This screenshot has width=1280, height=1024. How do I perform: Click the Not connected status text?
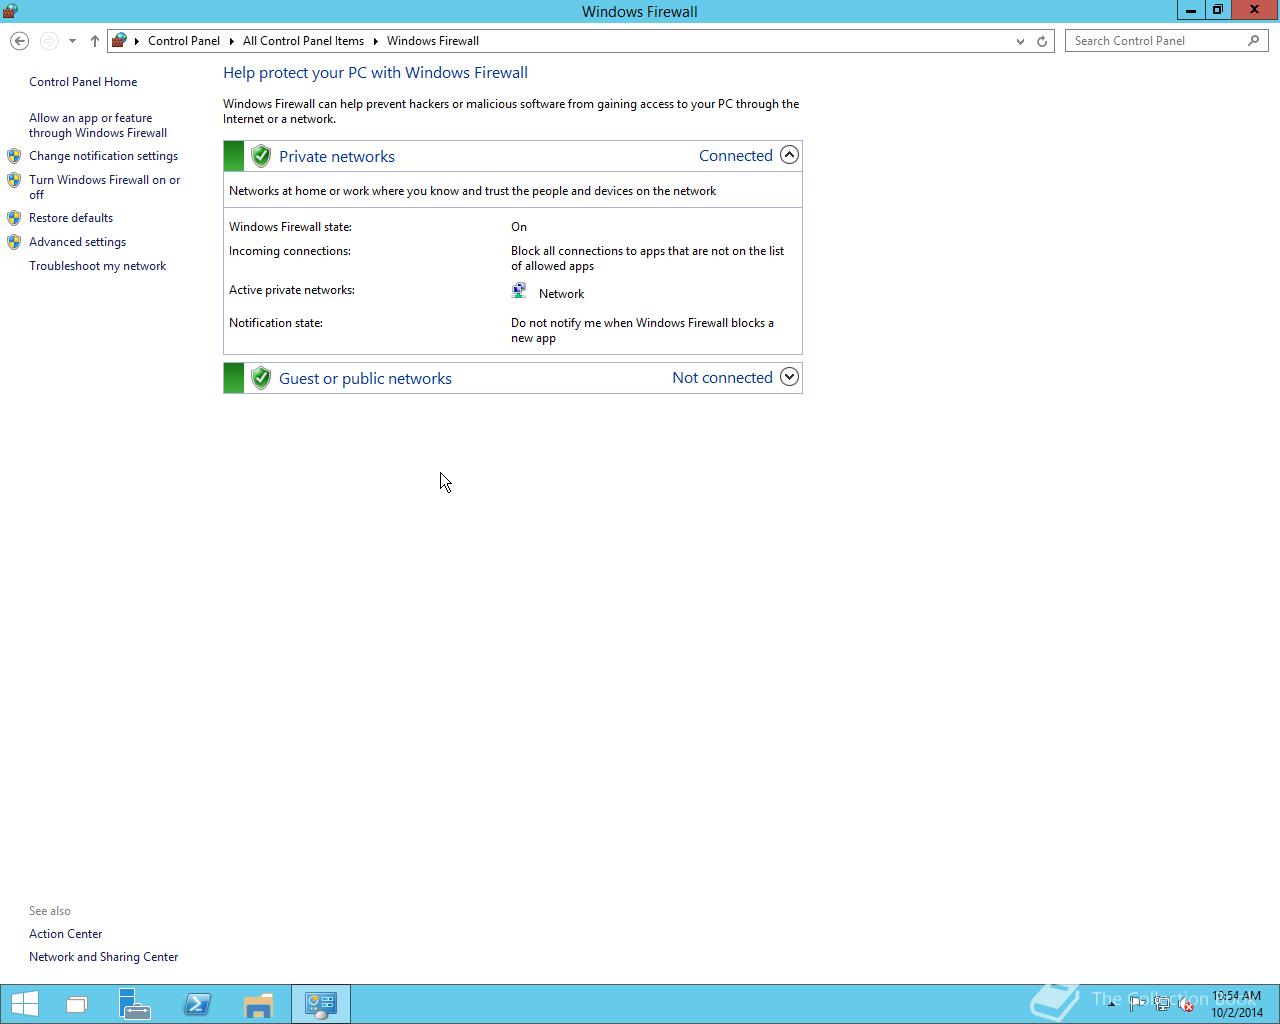click(722, 377)
